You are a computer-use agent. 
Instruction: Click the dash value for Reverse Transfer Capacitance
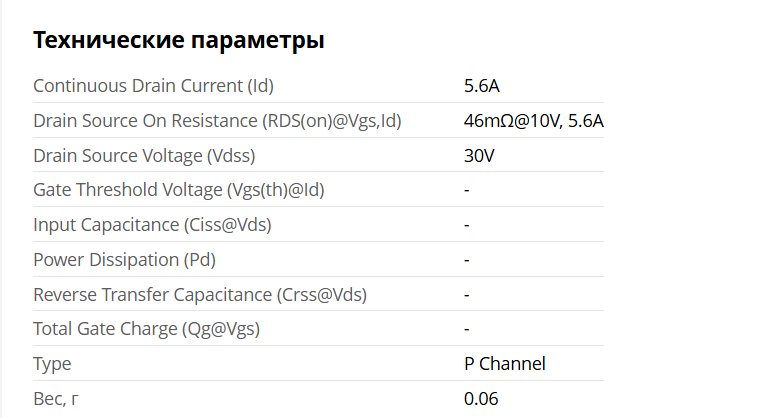(467, 295)
